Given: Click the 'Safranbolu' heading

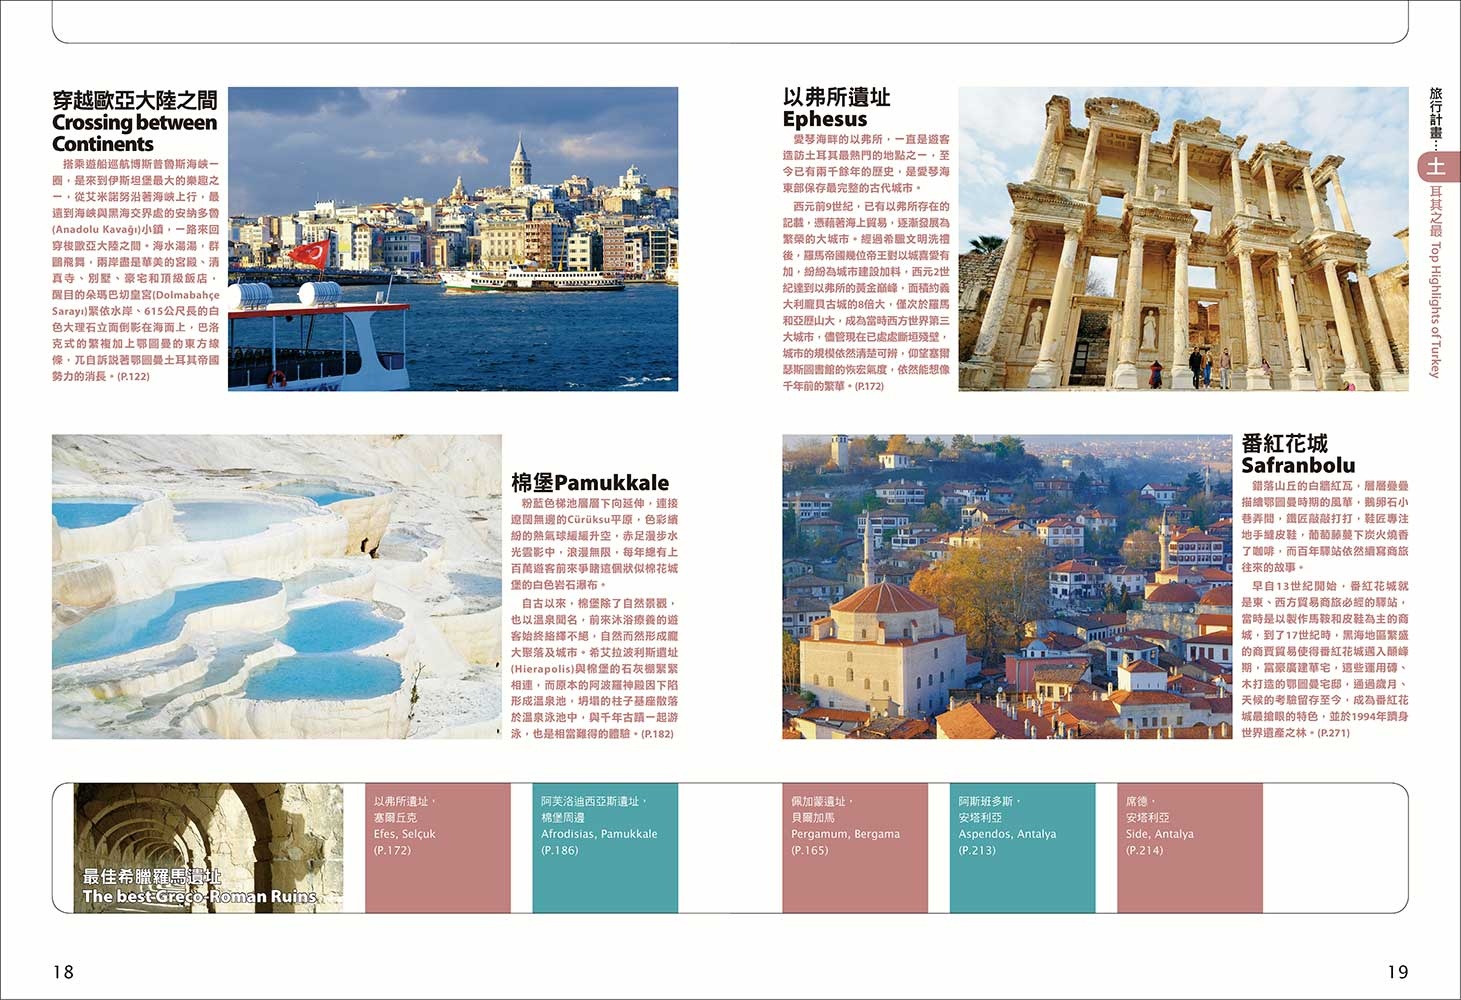Looking at the screenshot, I should coord(1297,465).
